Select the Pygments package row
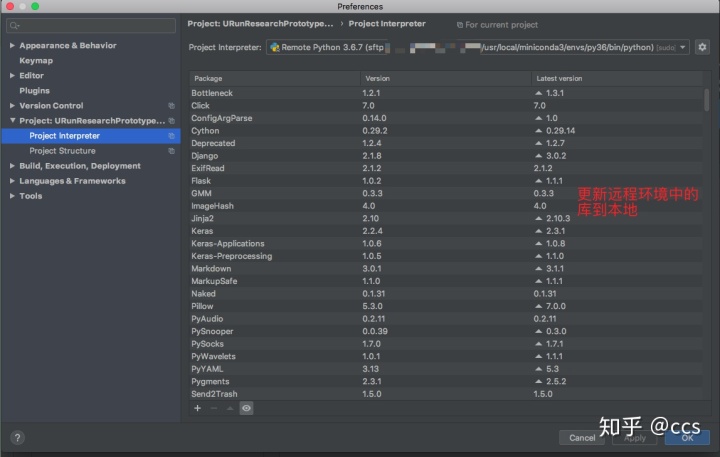The width and height of the screenshot is (720, 457). click(x=446, y=381)
